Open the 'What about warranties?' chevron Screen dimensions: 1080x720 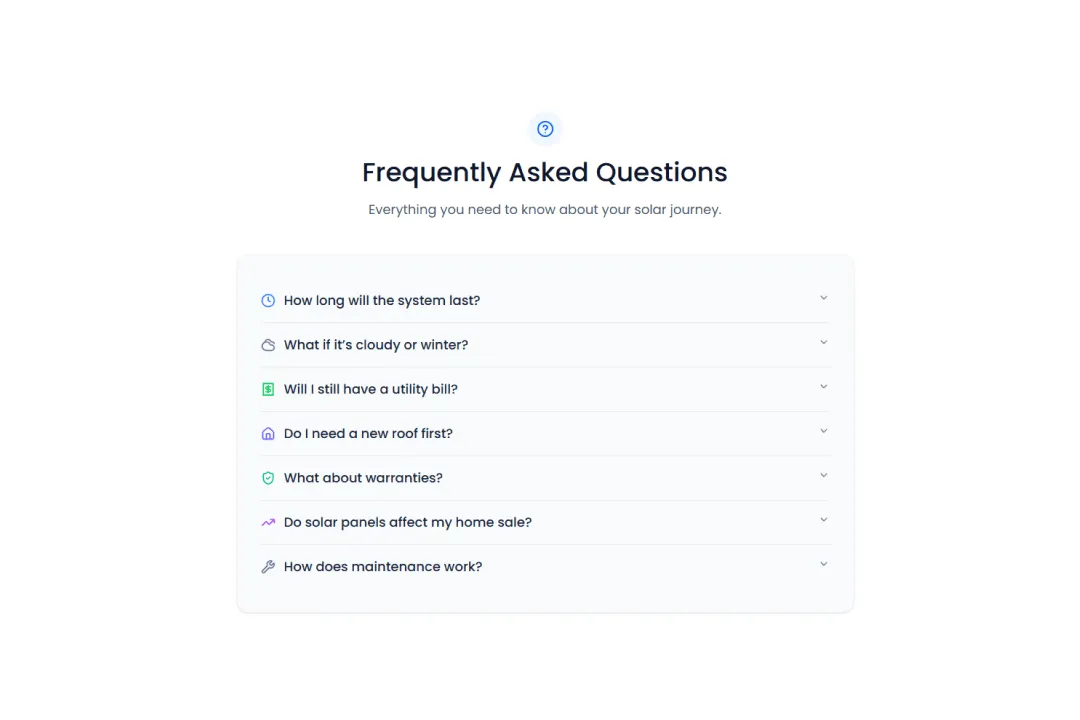tap(823, 475)
